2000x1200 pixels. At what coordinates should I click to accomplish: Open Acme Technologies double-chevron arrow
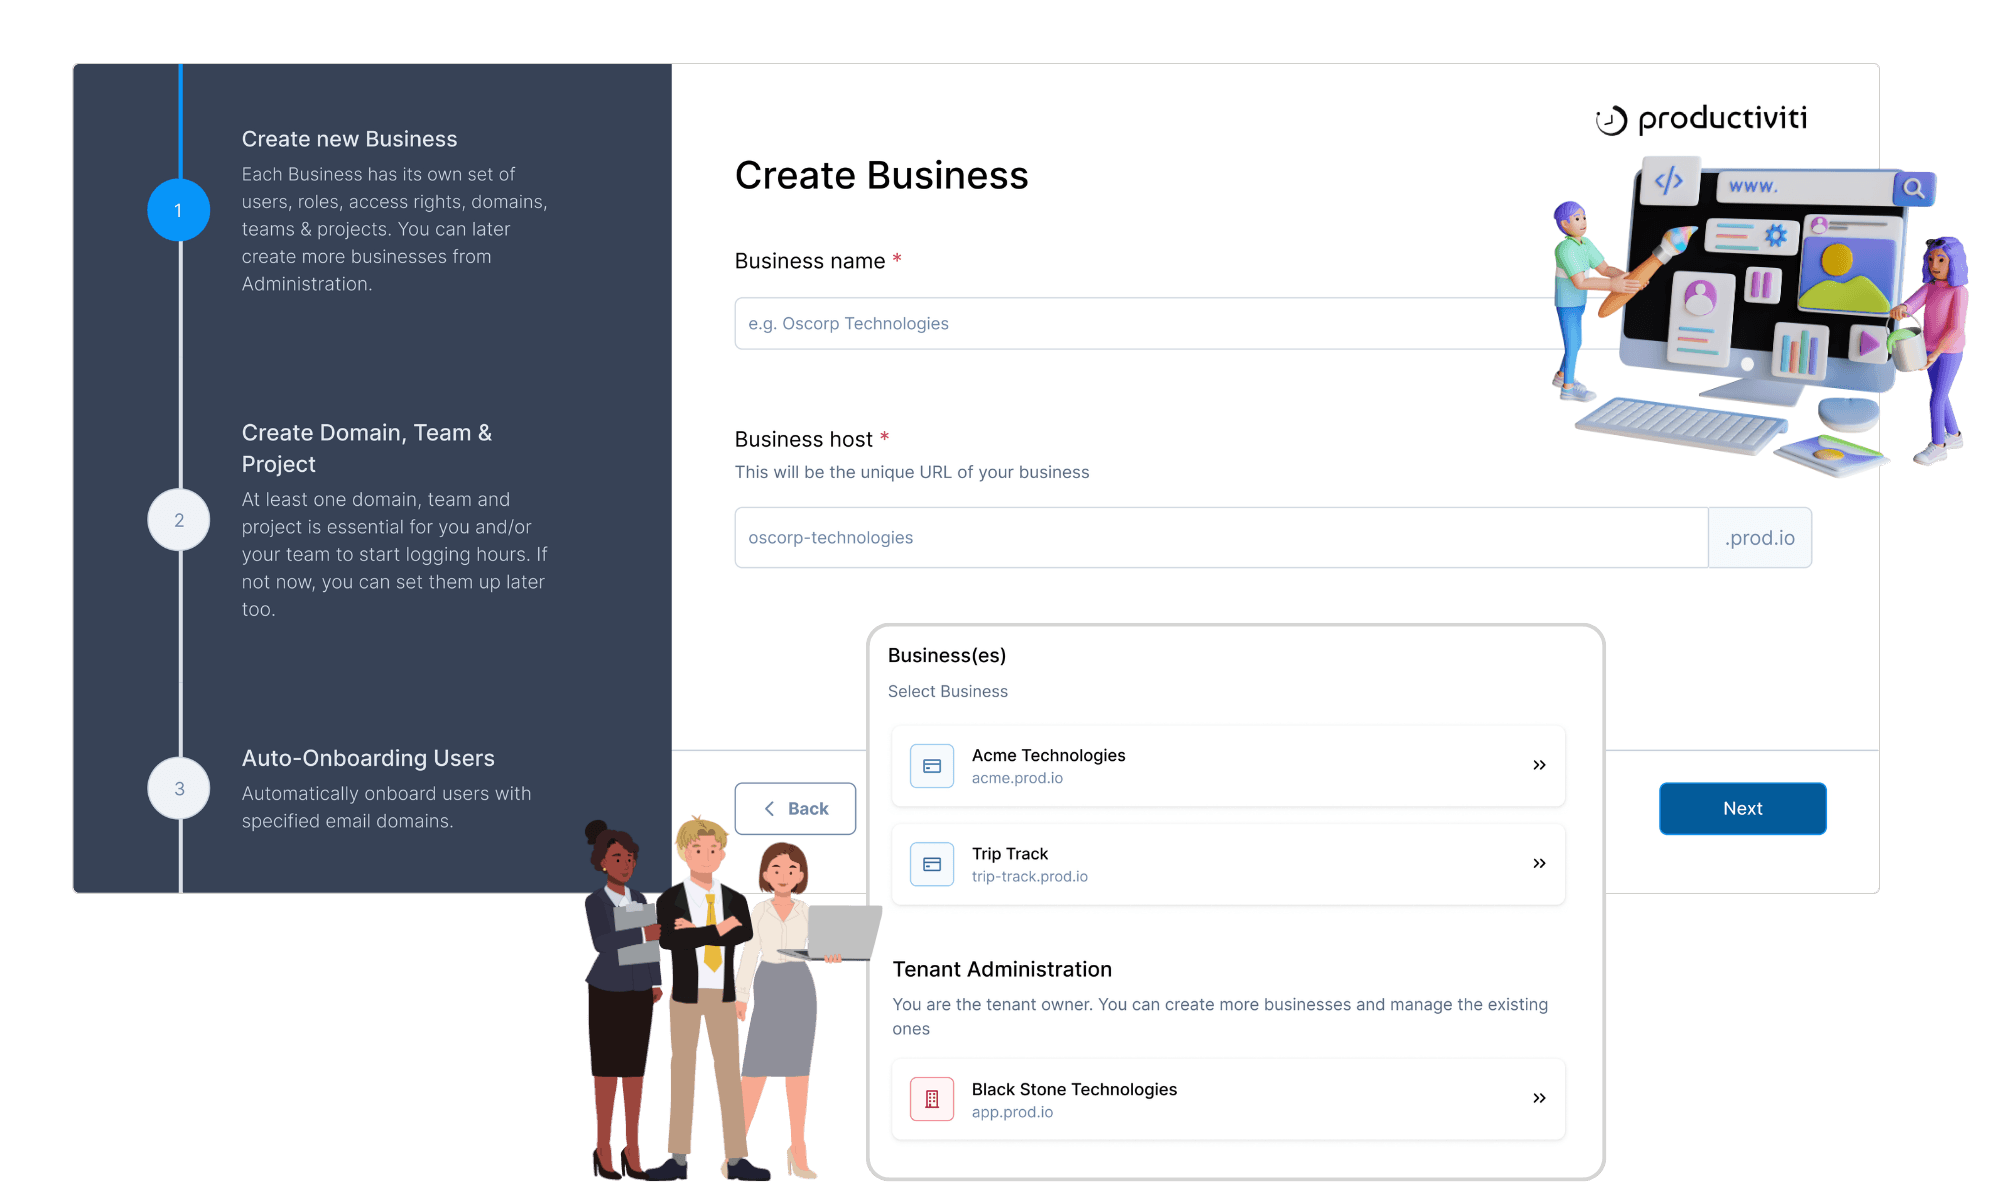coord(1539,765)
